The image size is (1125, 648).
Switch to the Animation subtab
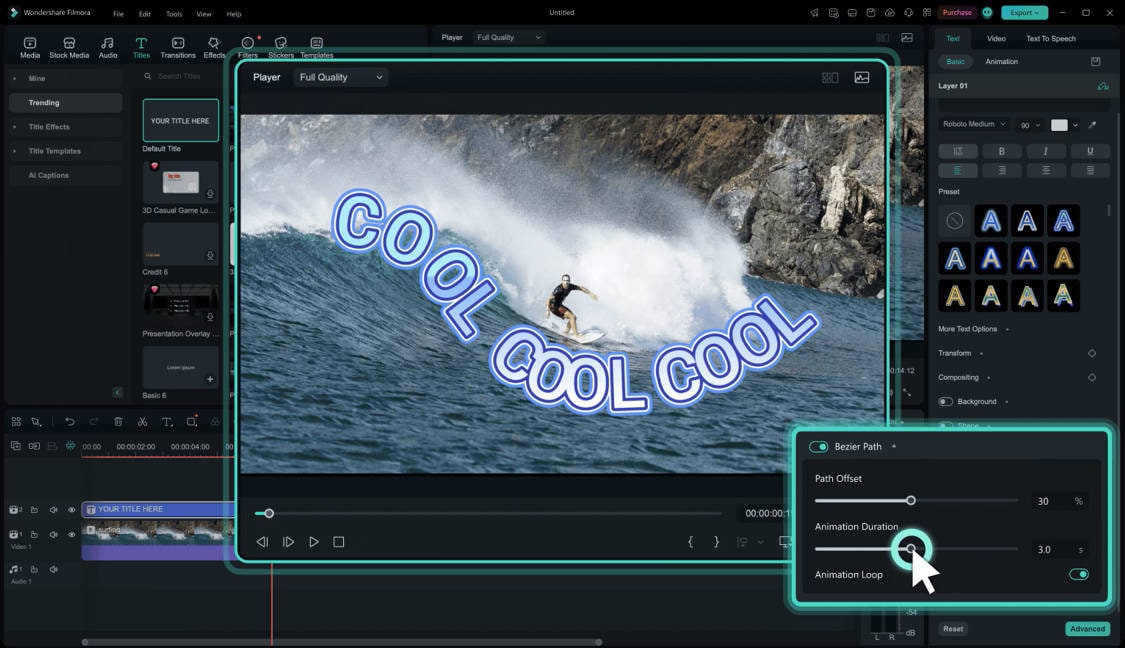[1001, 62]
